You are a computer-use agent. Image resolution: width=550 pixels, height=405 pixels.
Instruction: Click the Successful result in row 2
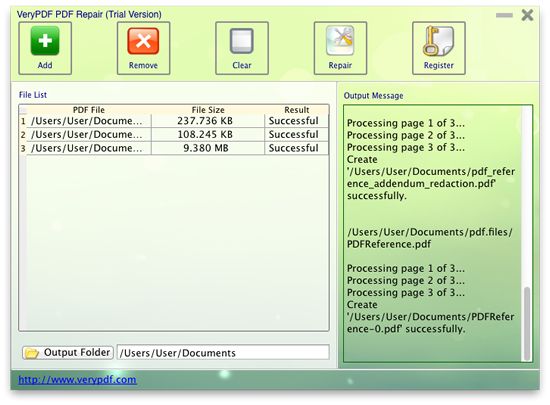click(x=294, y=135)
